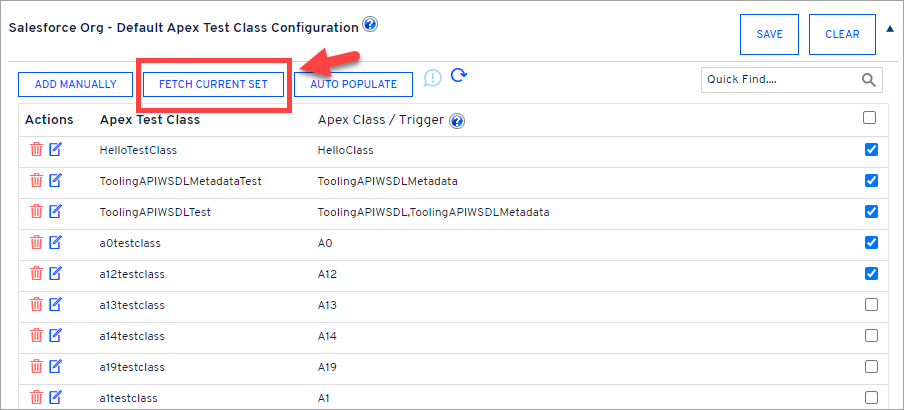Click the Fetch Current Set button
The width and height of the screenshot is (904, 410).
point(213,84)
